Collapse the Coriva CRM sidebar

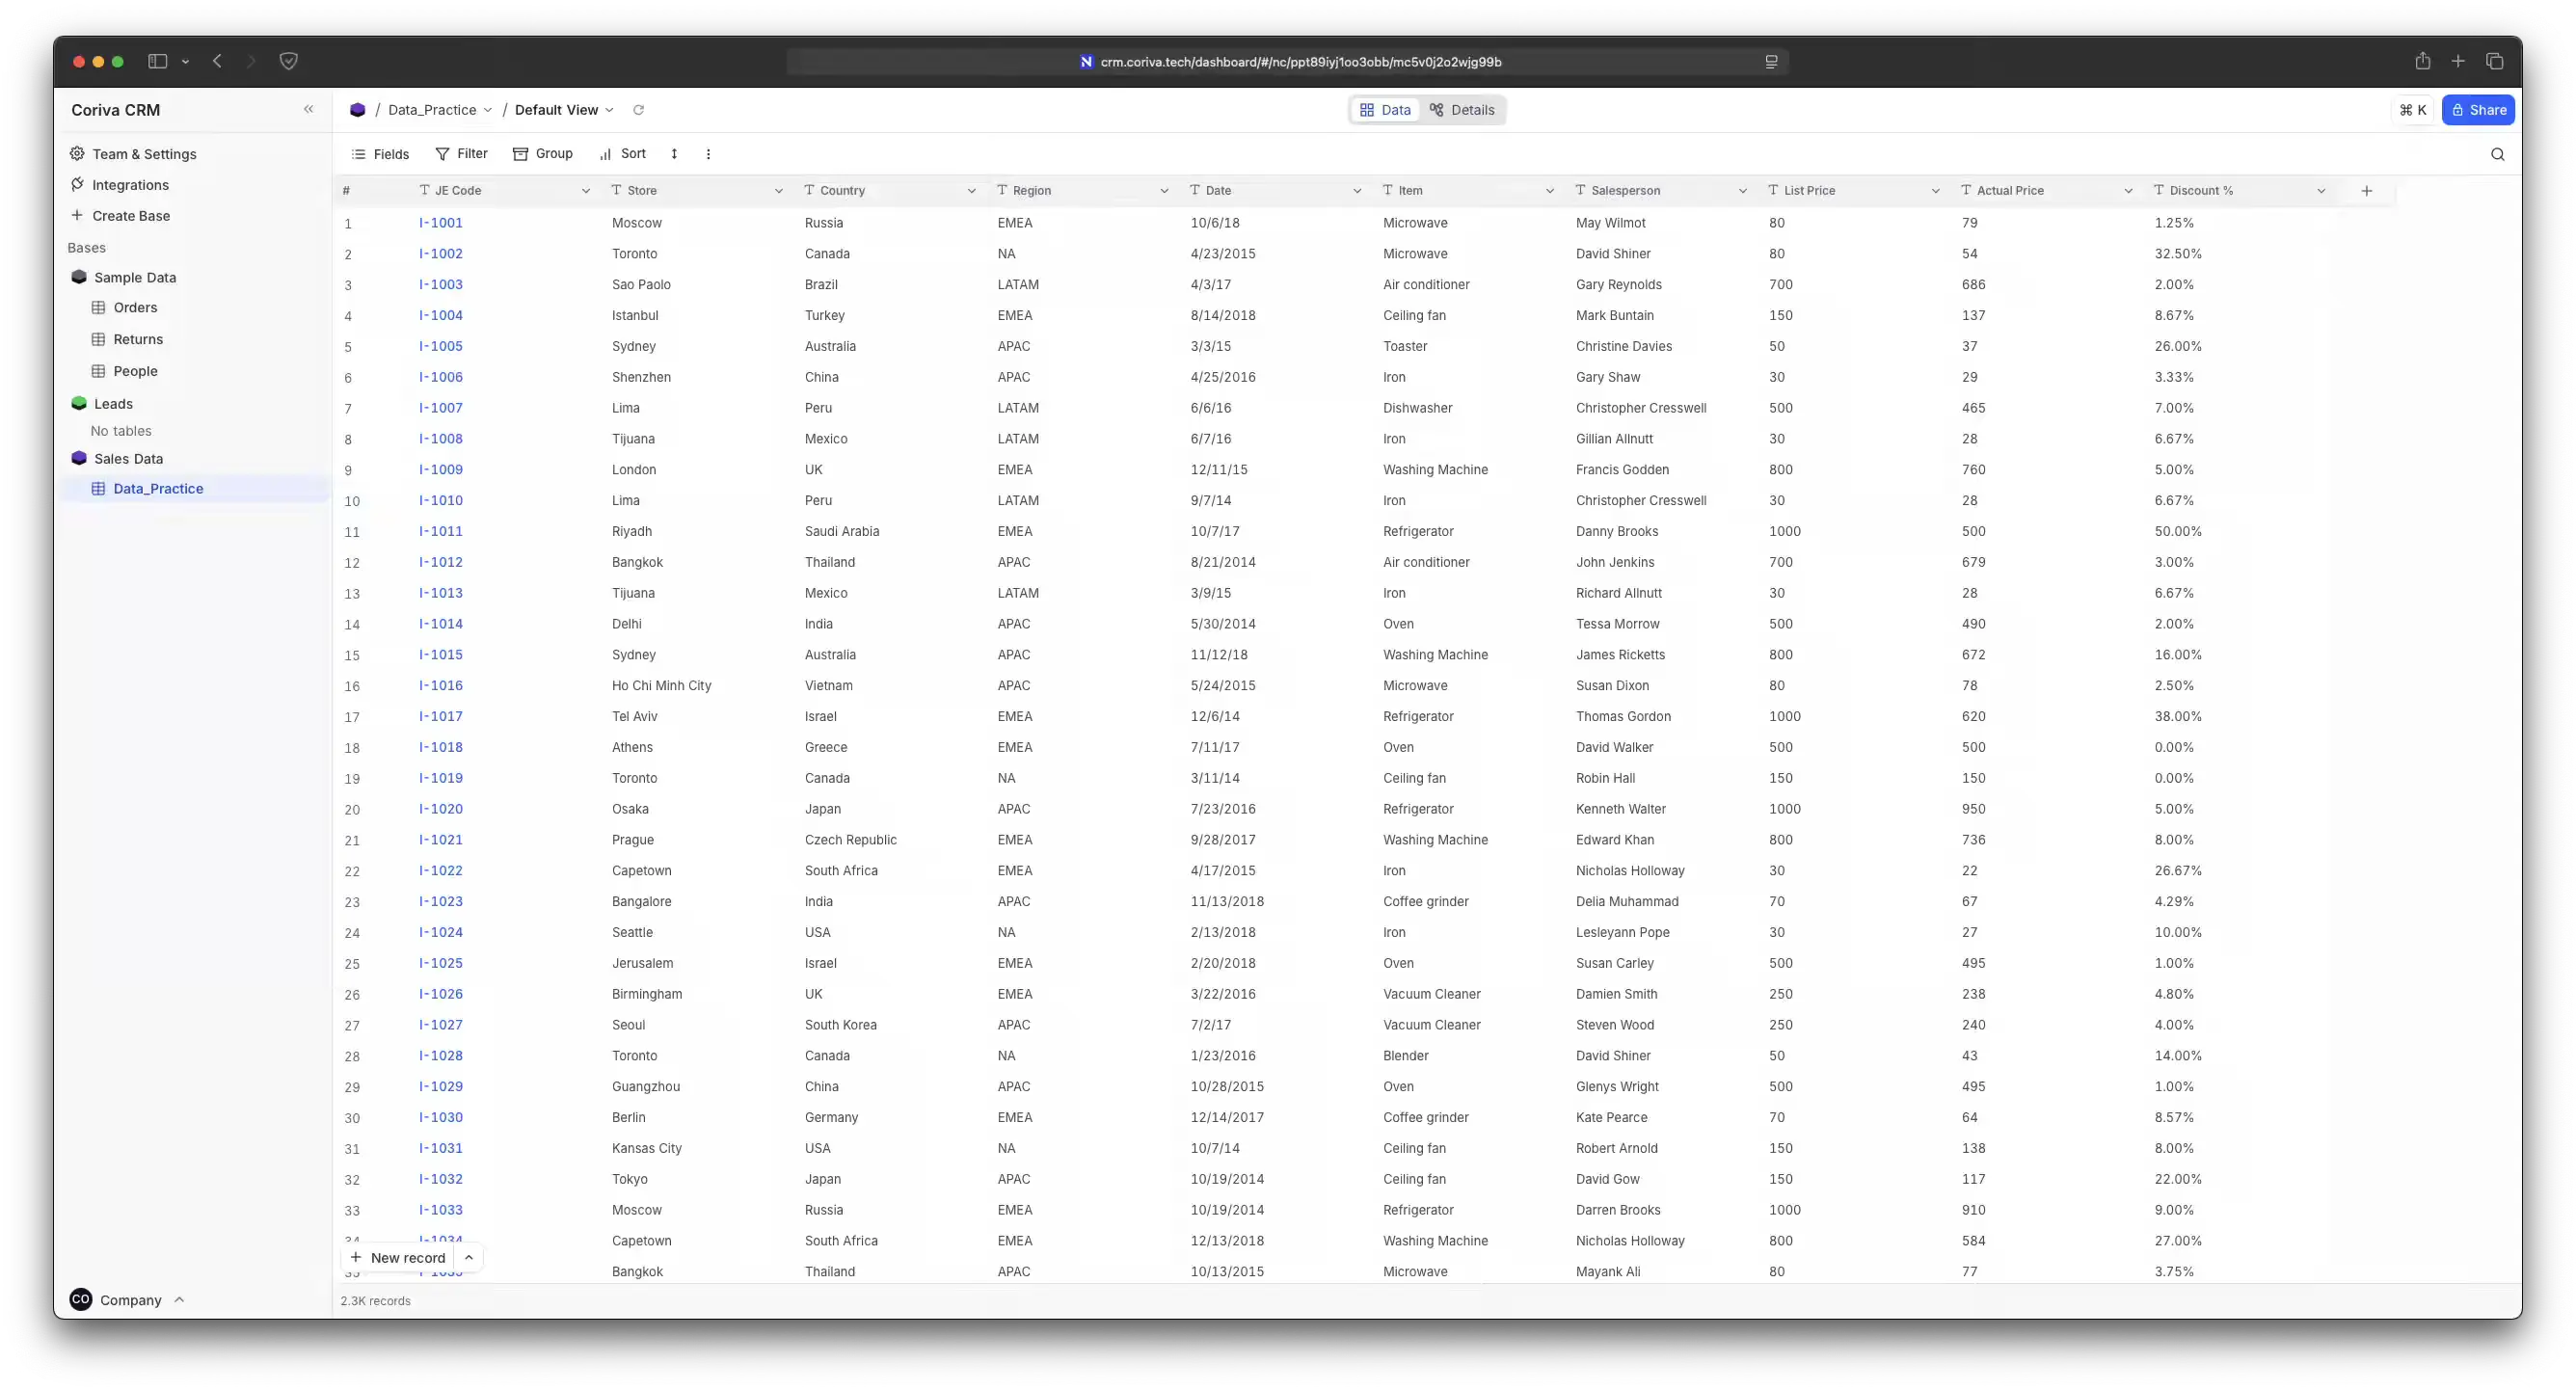point(308,110)
